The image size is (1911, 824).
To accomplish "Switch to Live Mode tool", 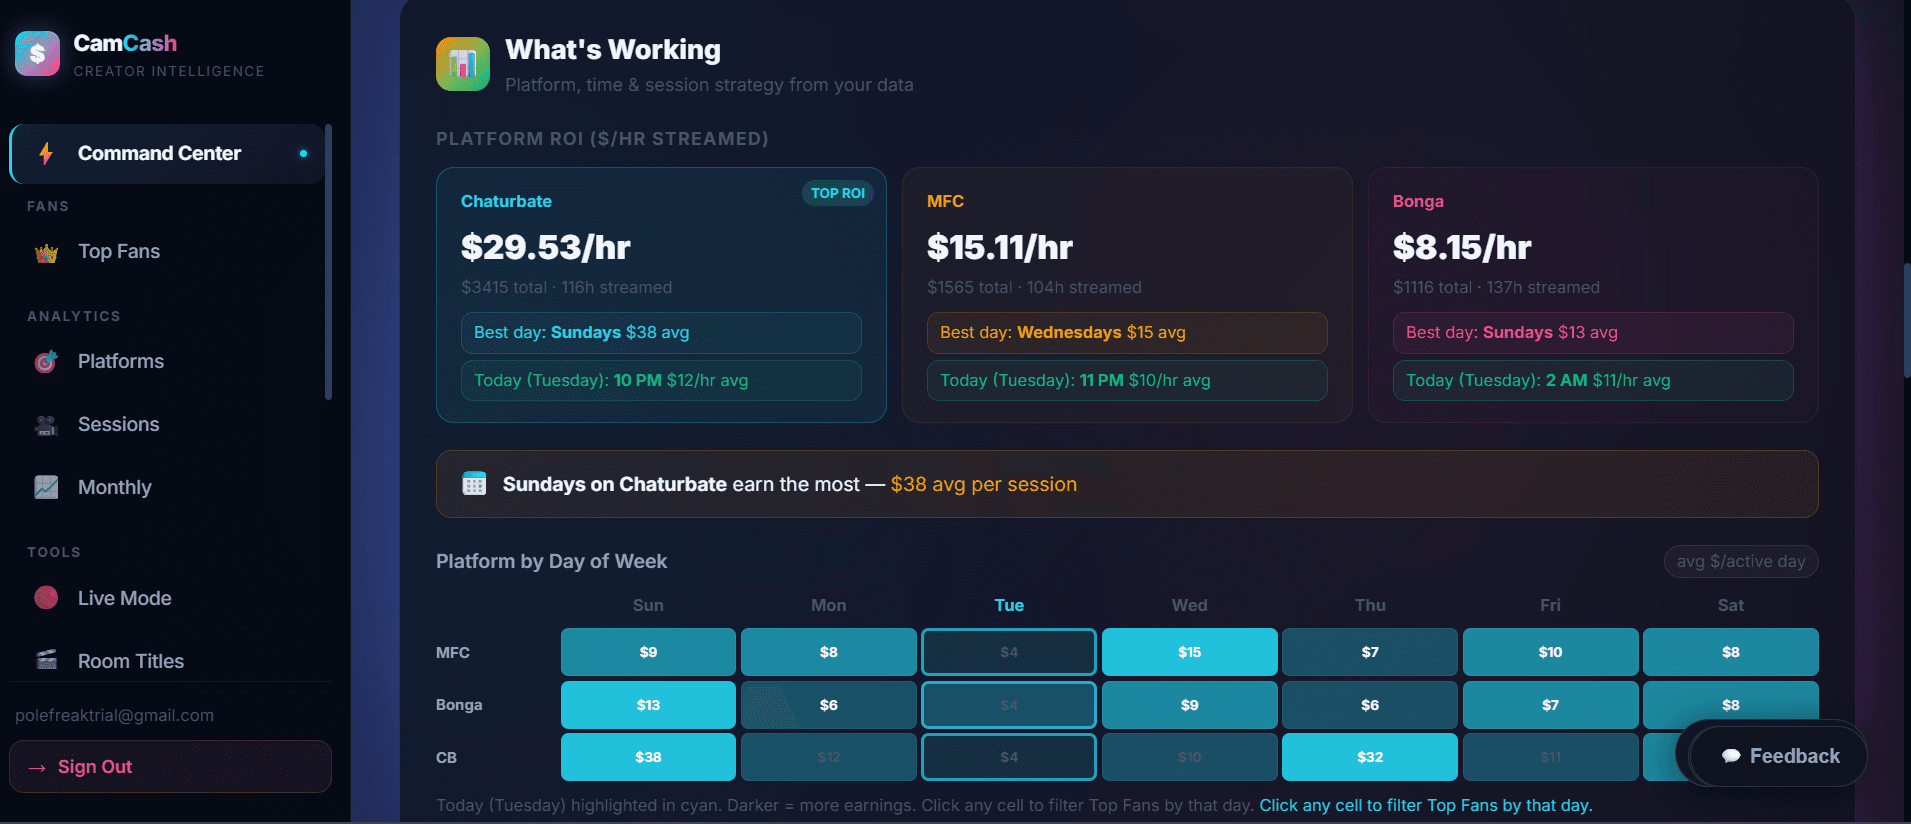I will [x=167, y=598].
